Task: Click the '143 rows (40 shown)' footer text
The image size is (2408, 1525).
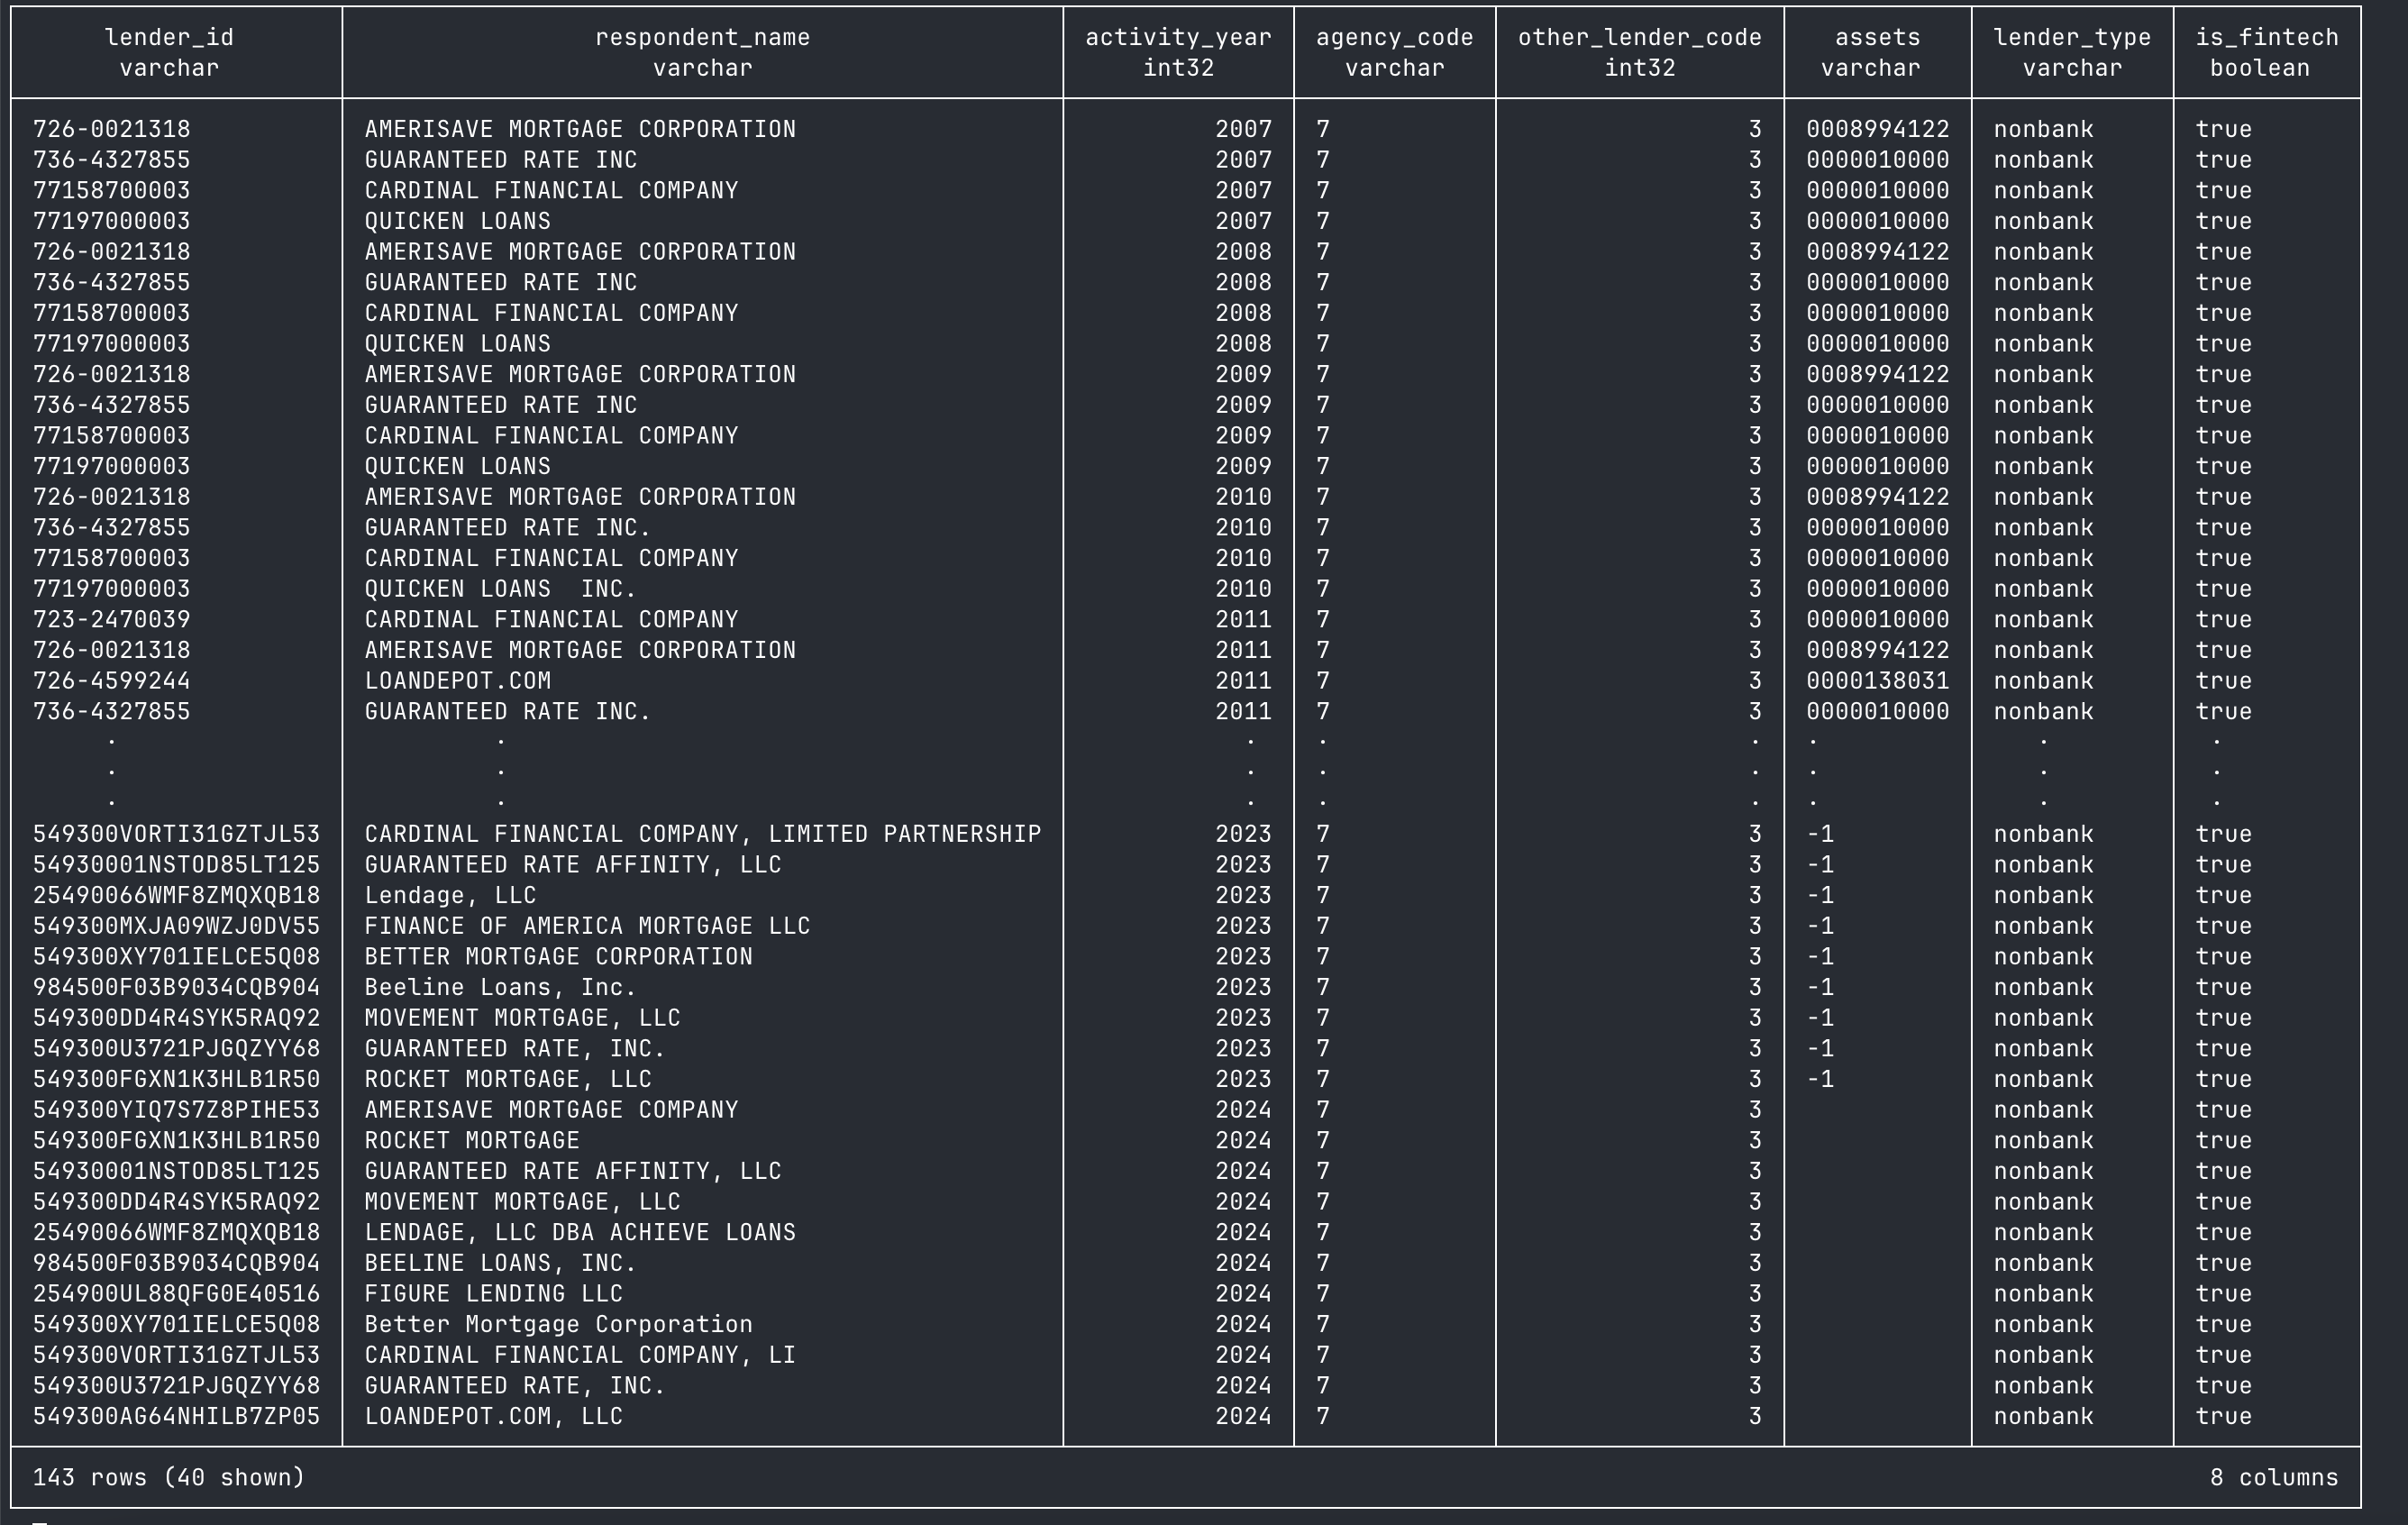Action: click(x=168, y=1478)
